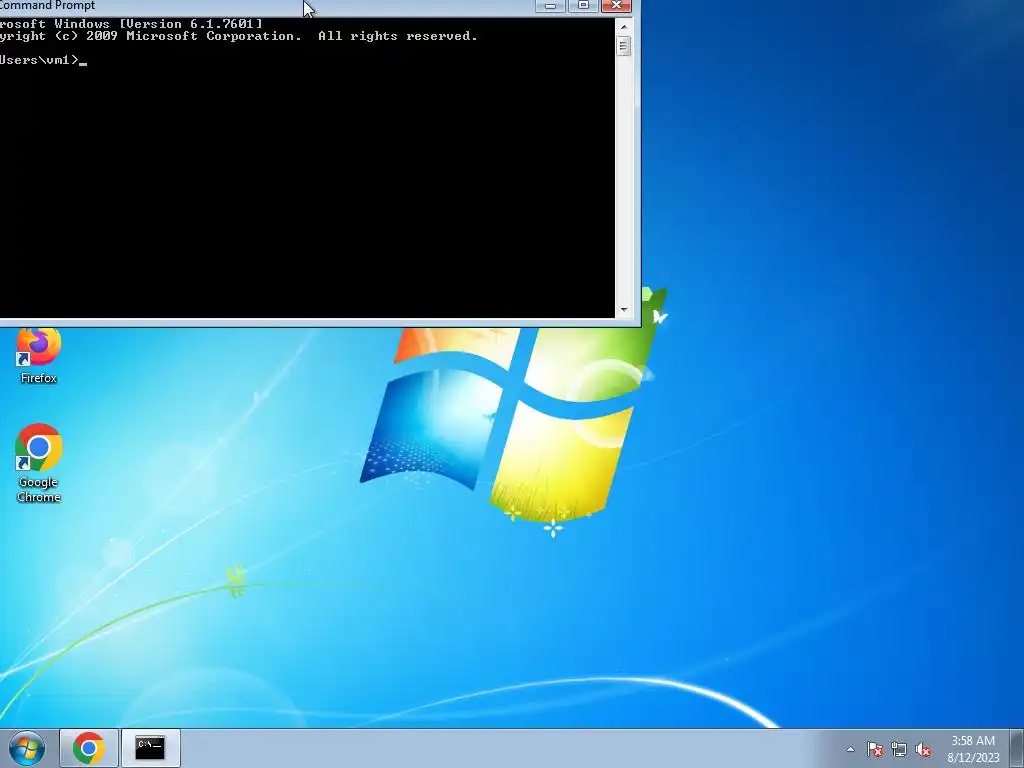Launch Chrome from the taskbar
Viewport: 1024px width, 768px height.
89,748
